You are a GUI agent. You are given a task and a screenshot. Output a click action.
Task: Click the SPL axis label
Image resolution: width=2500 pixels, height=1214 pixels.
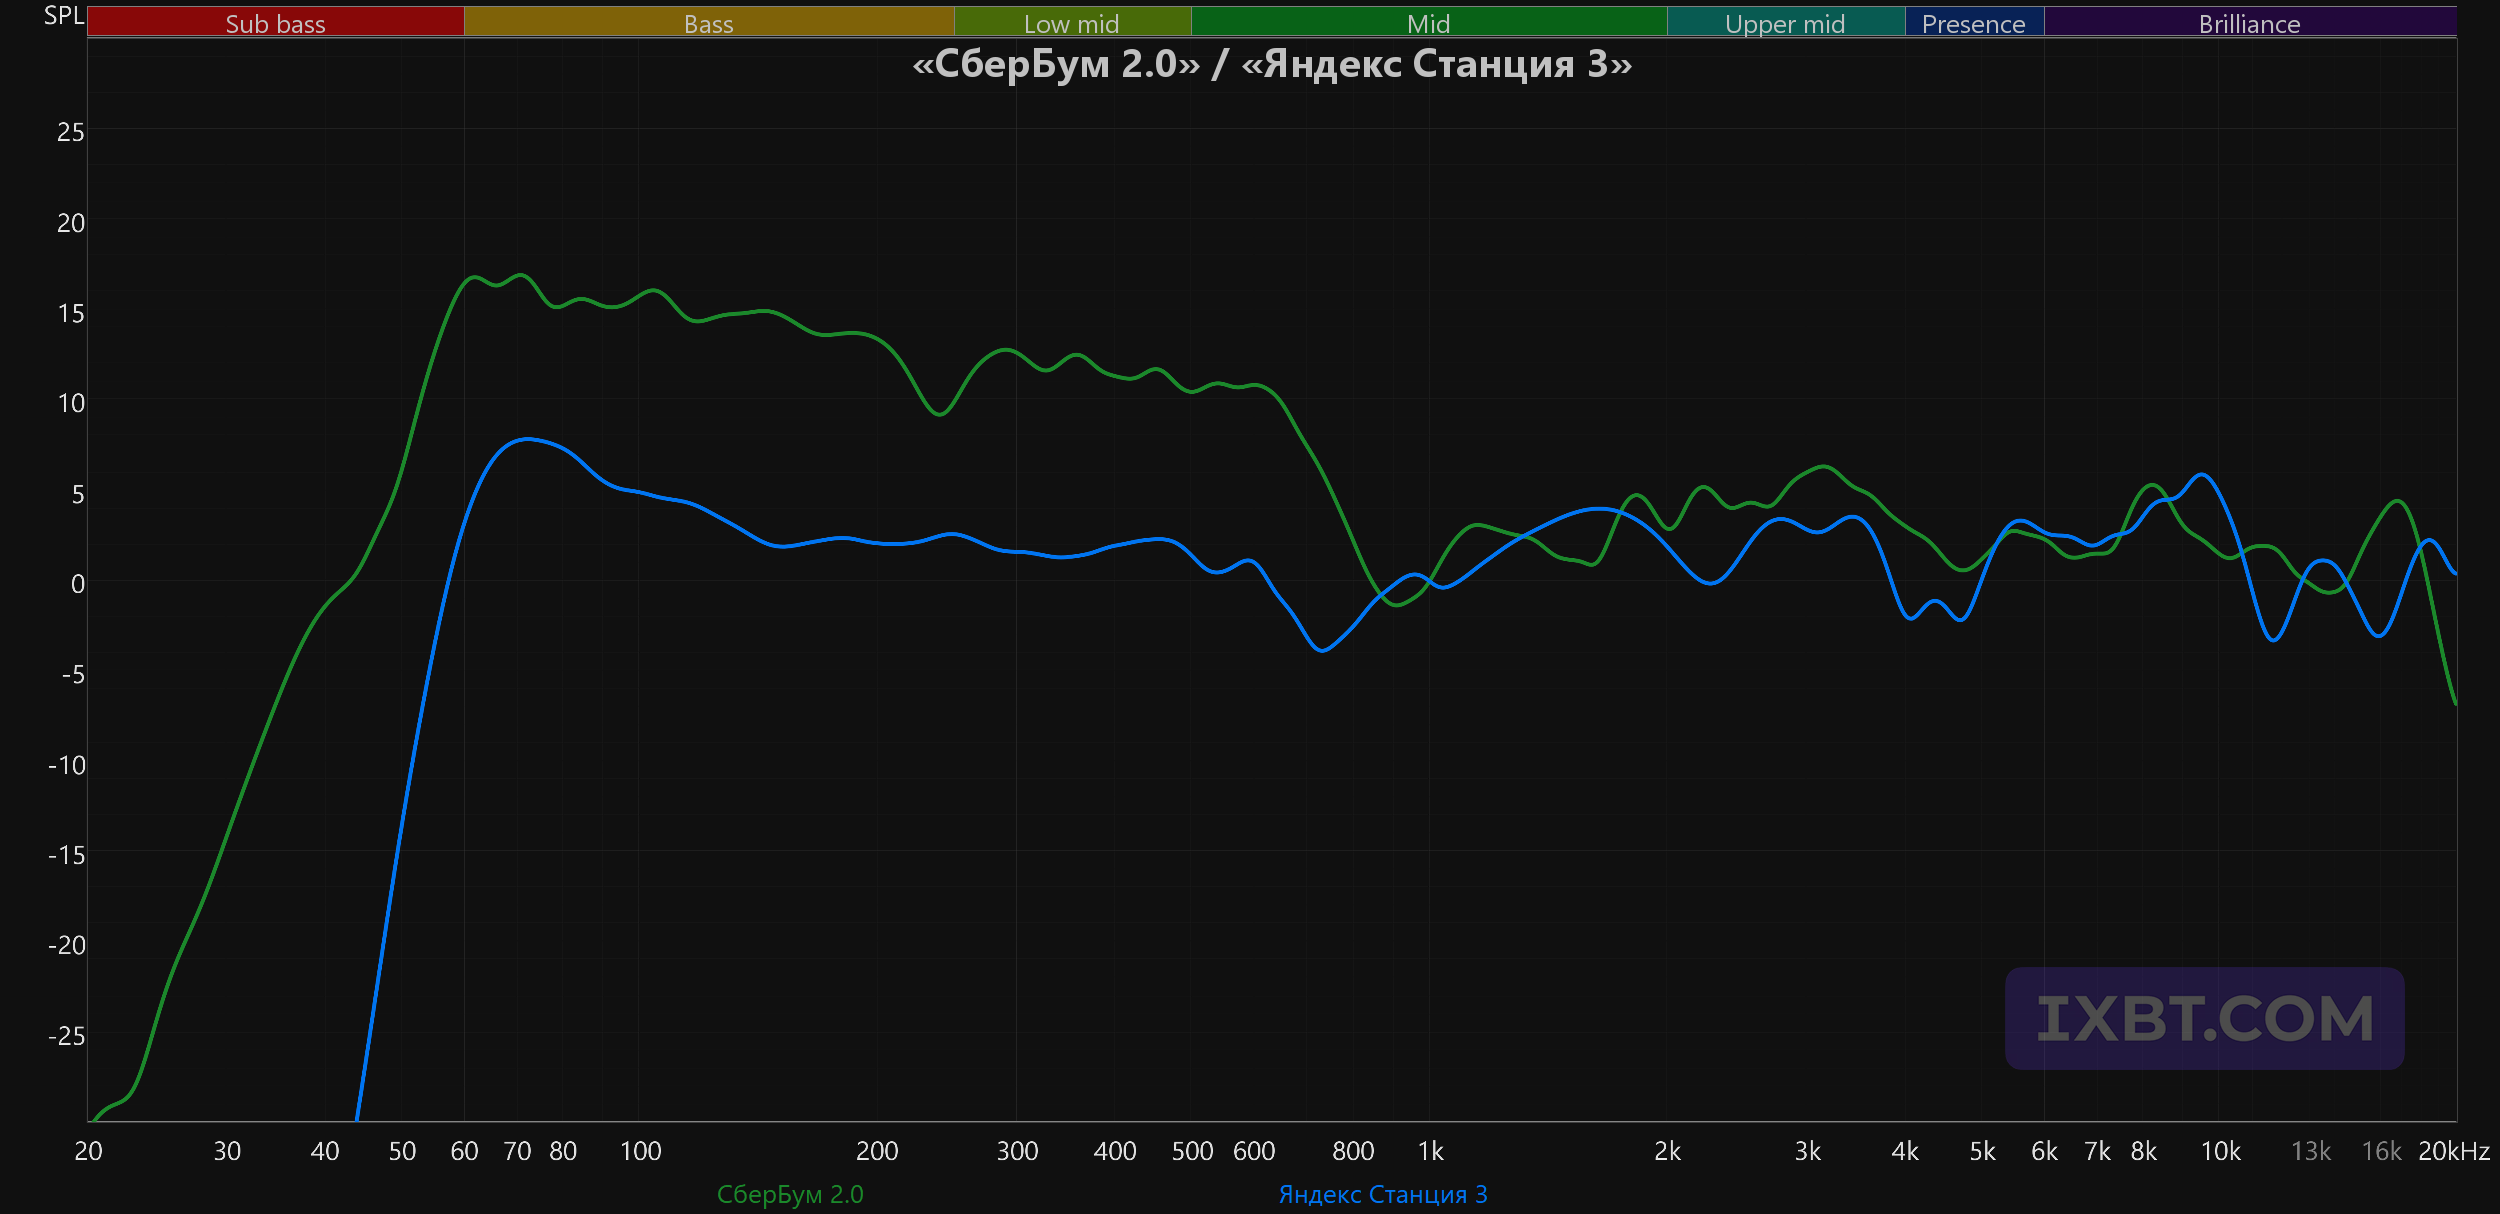[x=64, y=16]
